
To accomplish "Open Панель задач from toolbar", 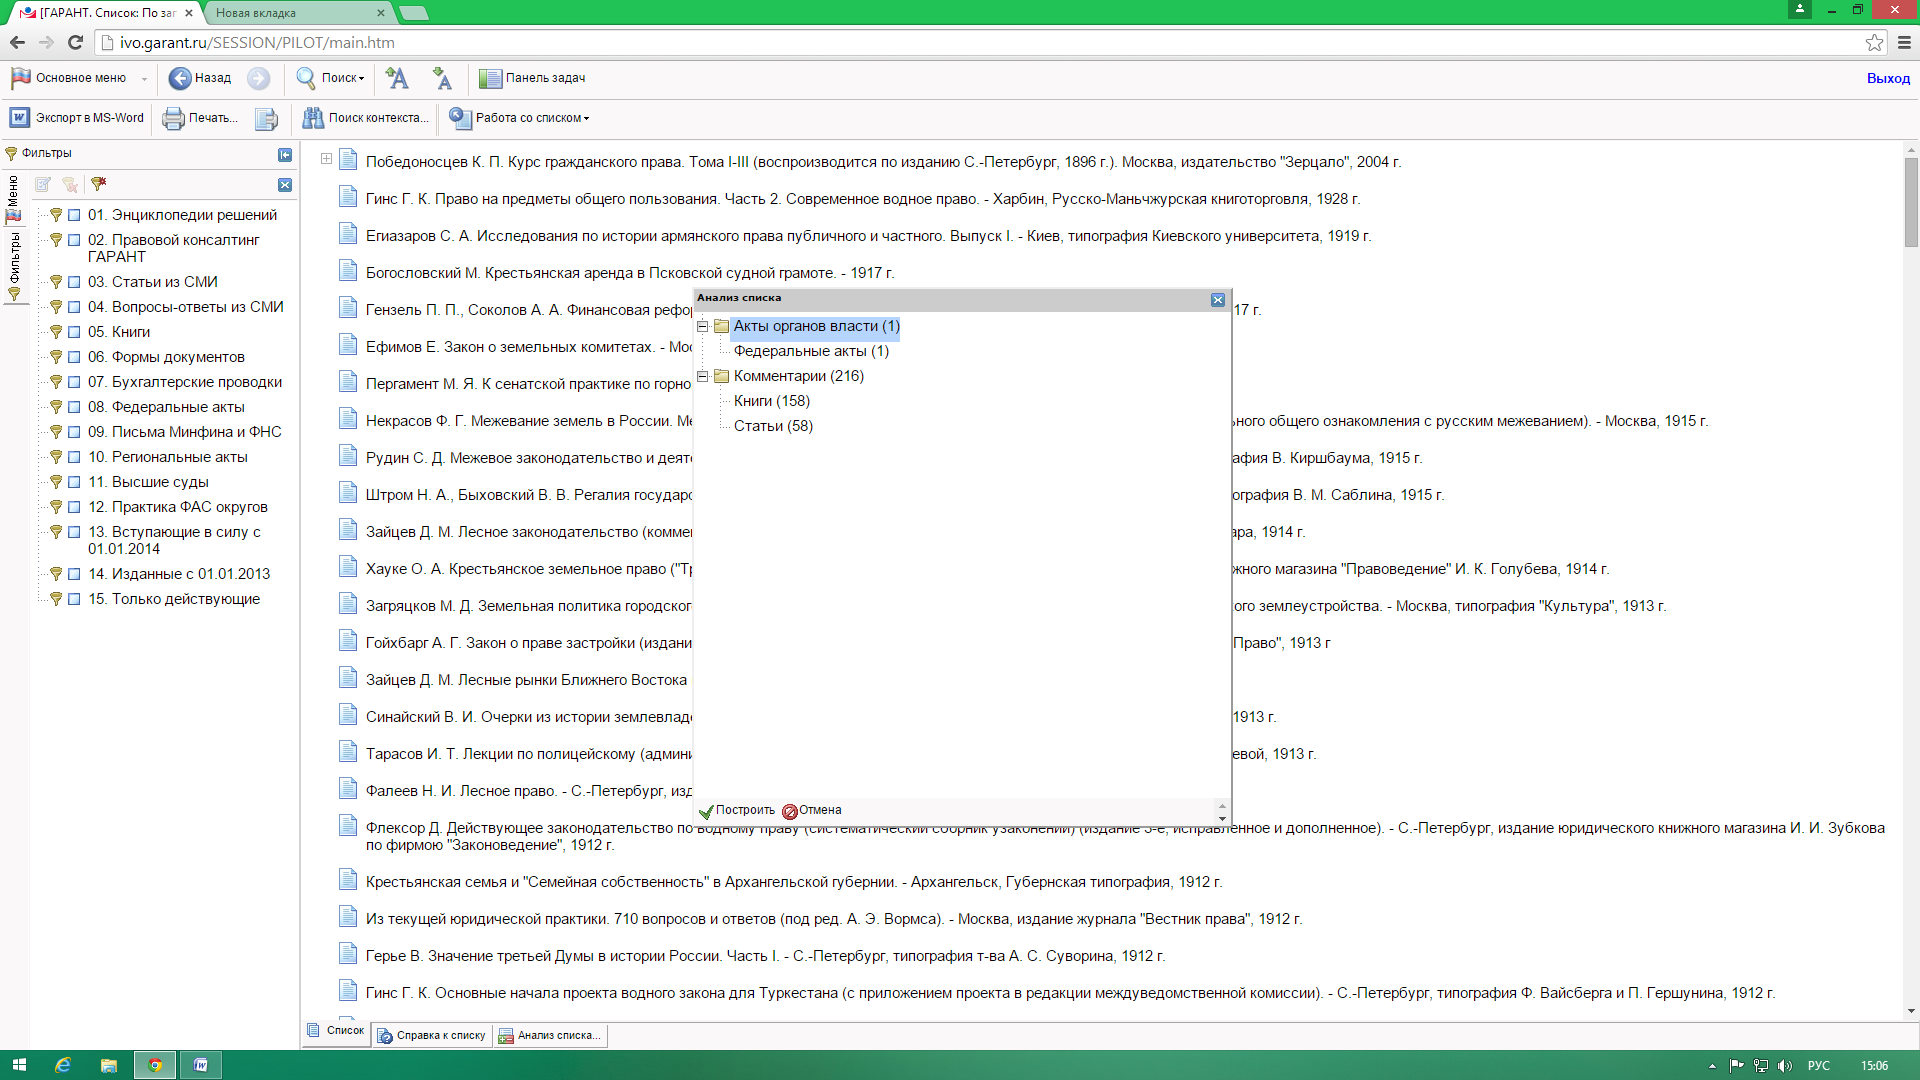I will [x=532, y=78].
